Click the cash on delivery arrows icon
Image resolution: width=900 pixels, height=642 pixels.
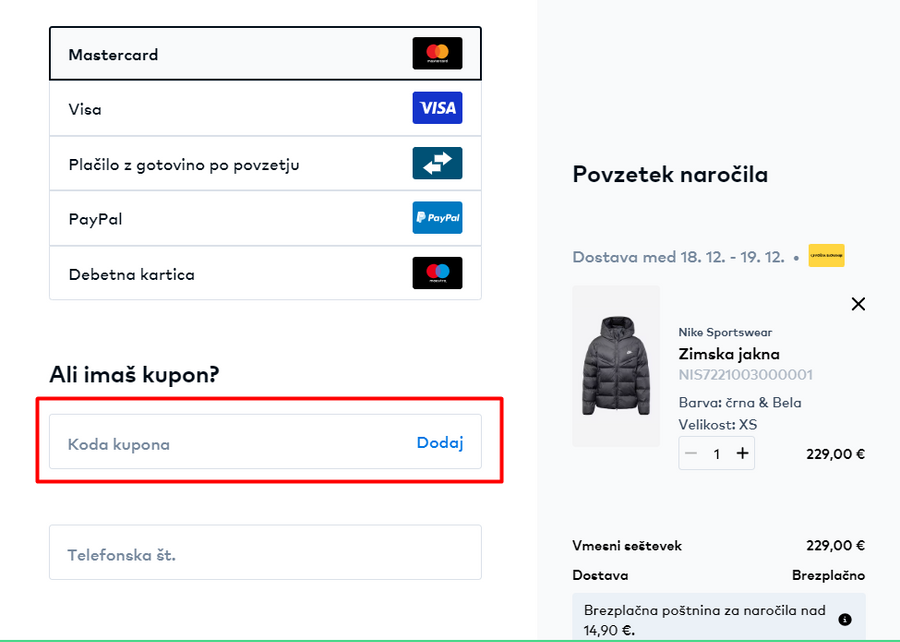click(x=437, y=163)
